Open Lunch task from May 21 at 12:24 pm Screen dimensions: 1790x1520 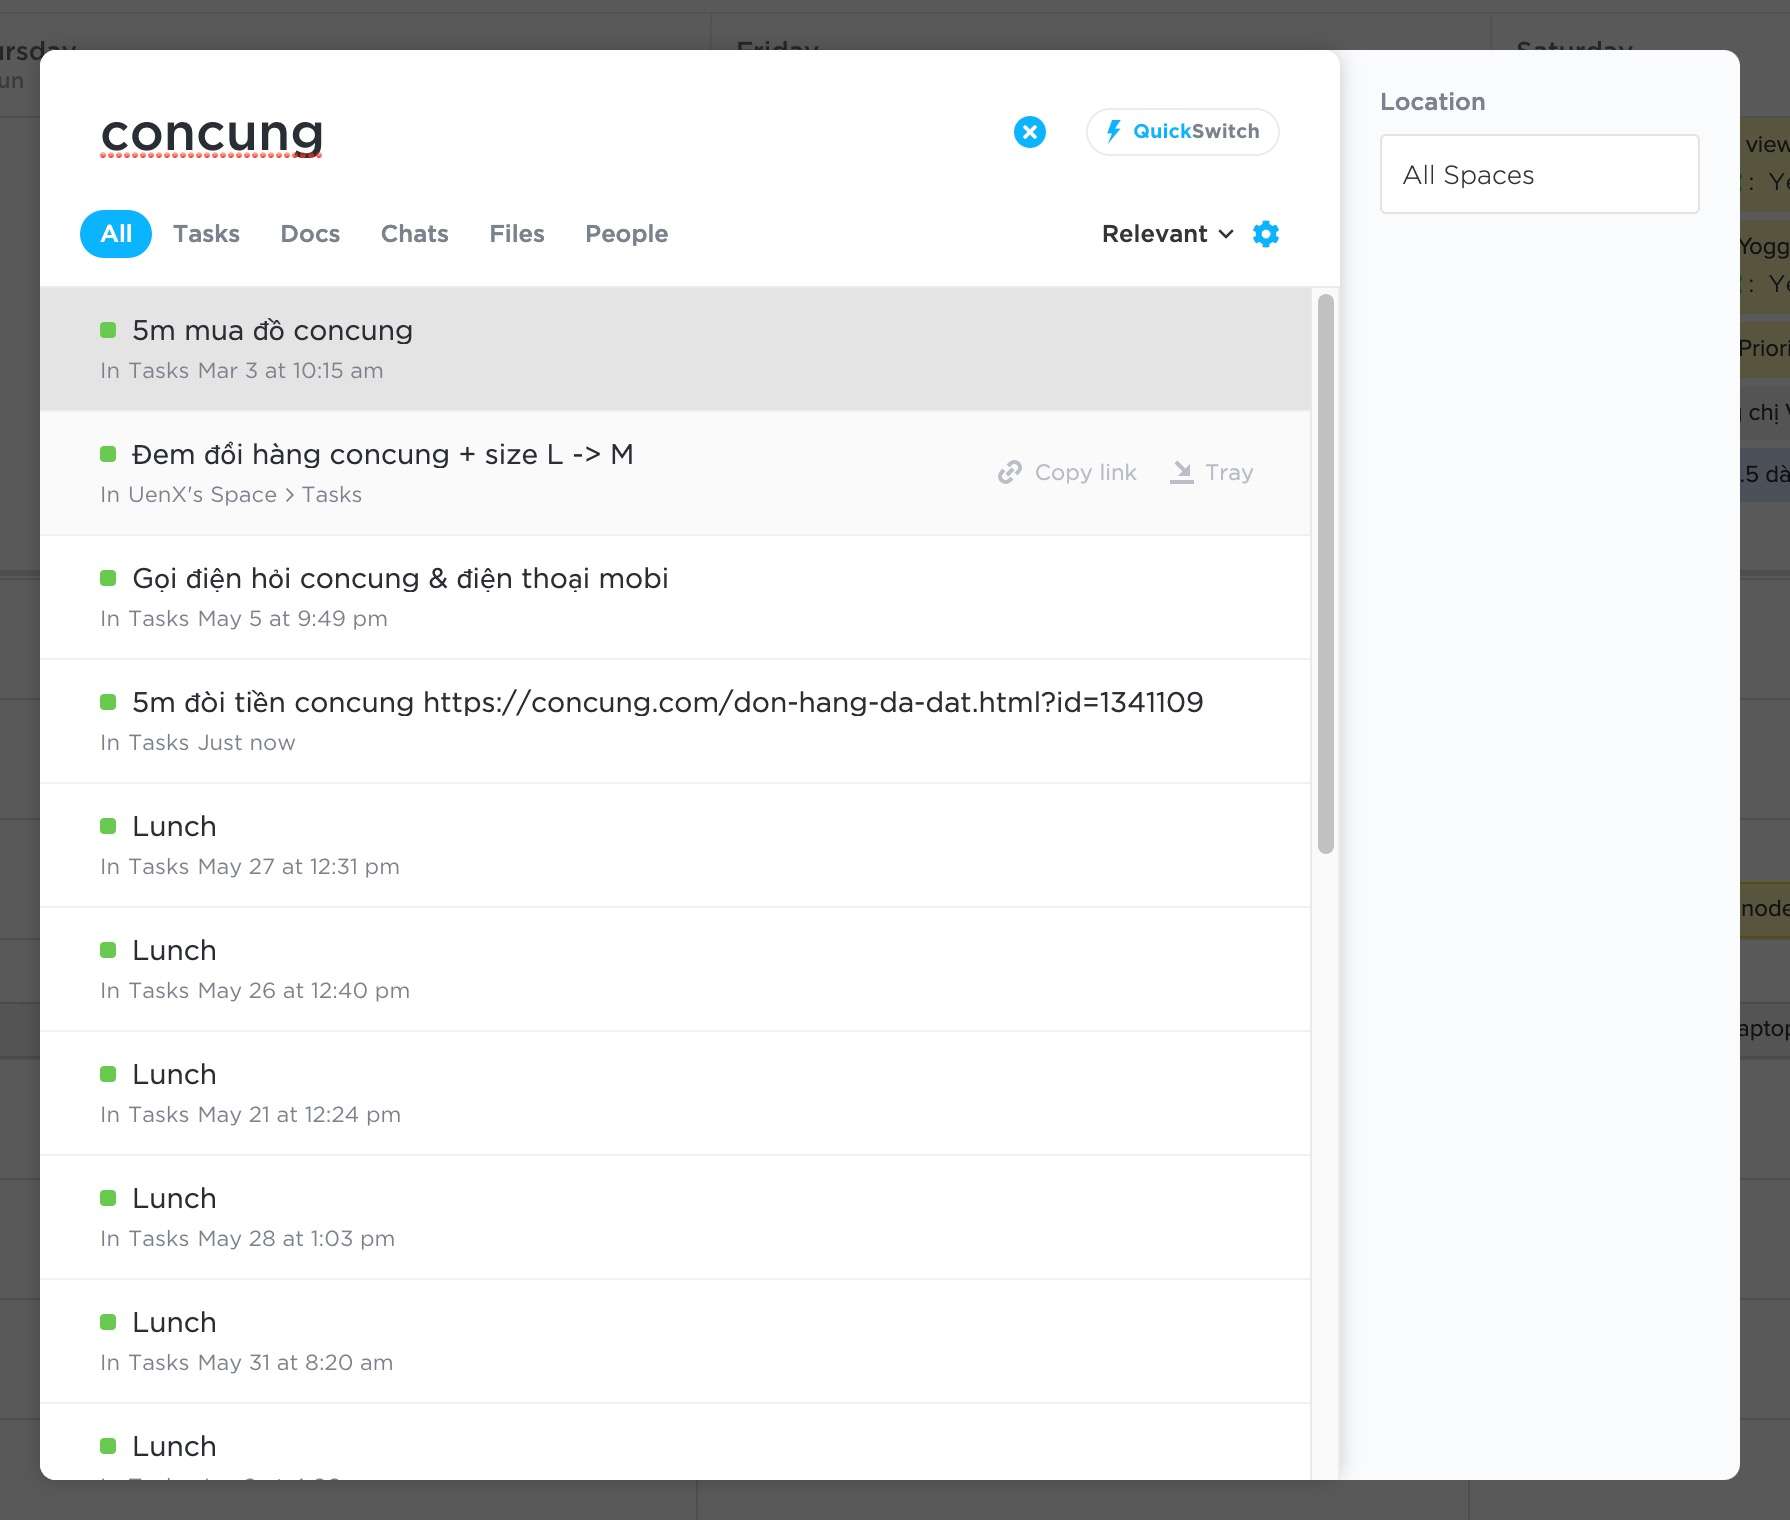pyautogui.click(x=675, y=1093)
